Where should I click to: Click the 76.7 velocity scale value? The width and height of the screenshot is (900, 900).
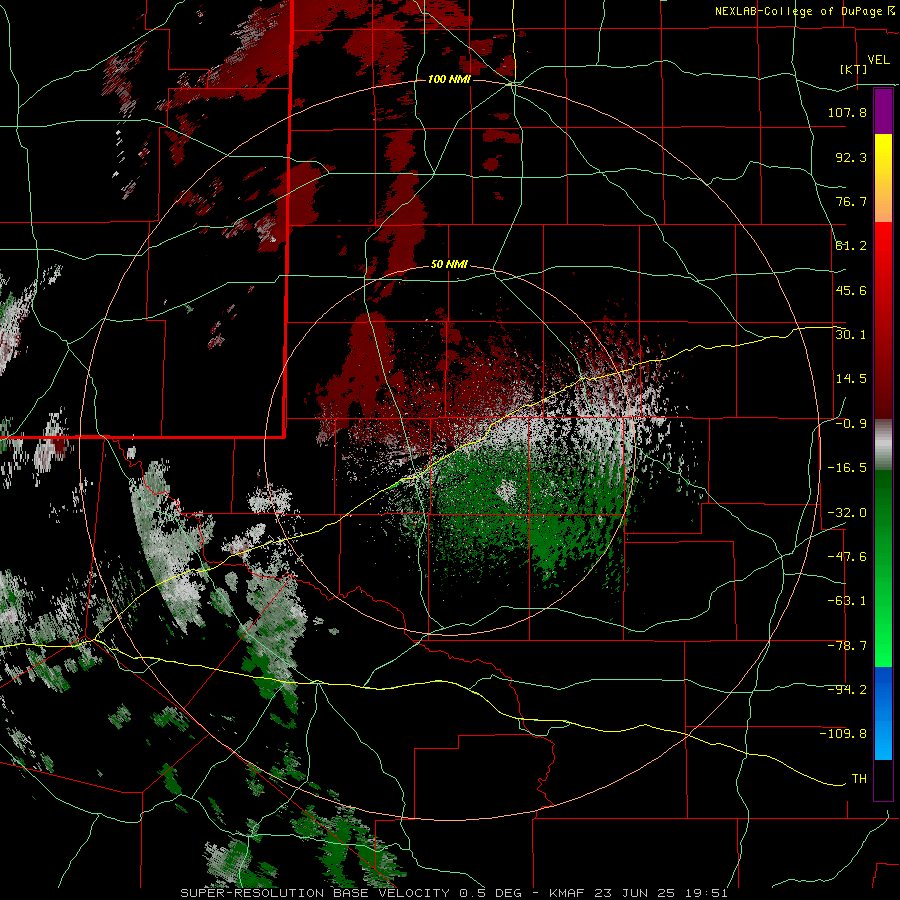(x=851, y=201)
